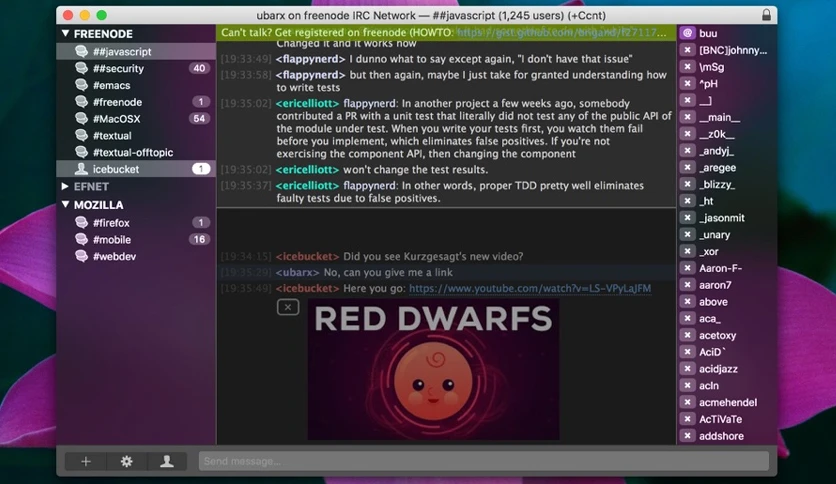836x484 pixels.
Task: Open the ##javascript channel
Action: [136, 51]
